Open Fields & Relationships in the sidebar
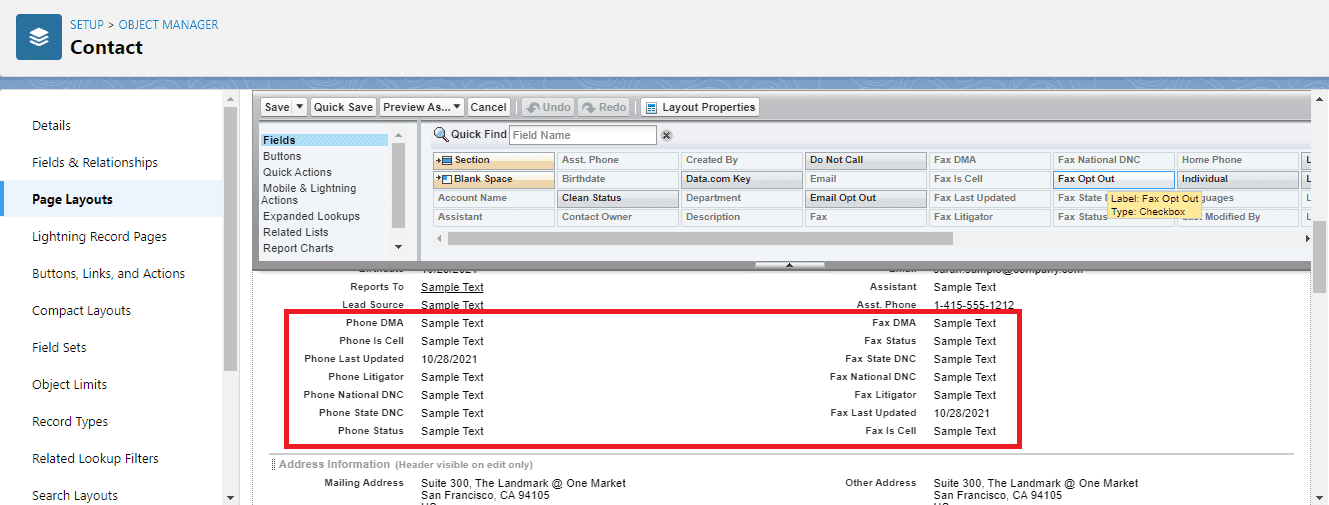This screenshot has height=505, width=1329. pos(95,162)
